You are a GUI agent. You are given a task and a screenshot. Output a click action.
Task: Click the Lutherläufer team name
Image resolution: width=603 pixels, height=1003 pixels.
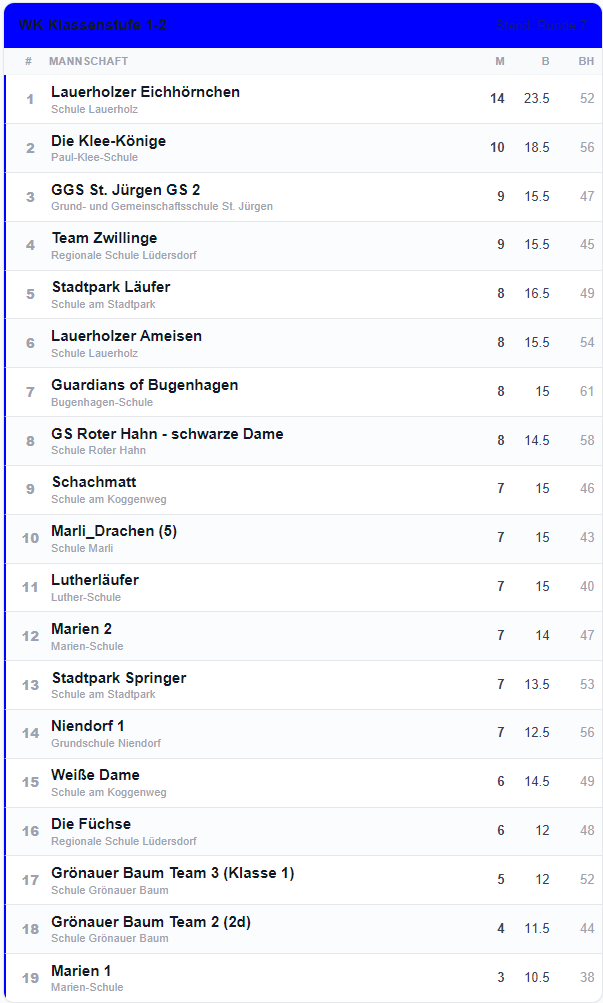click(x=95, y=580)
